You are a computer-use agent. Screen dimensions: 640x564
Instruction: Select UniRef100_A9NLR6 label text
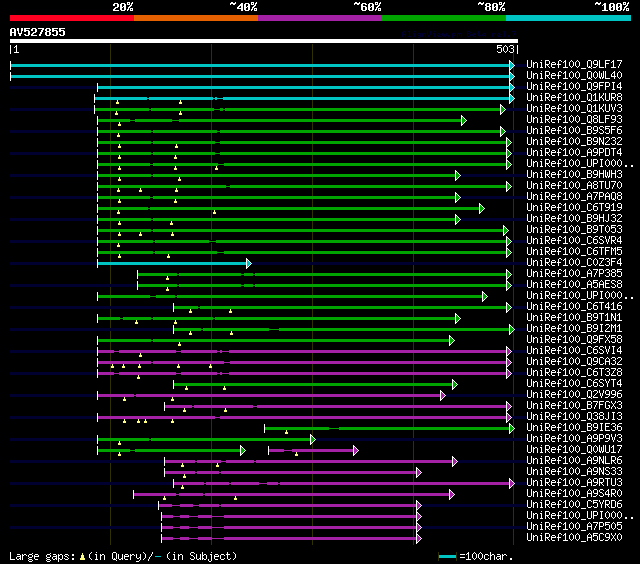pos(574,461)
